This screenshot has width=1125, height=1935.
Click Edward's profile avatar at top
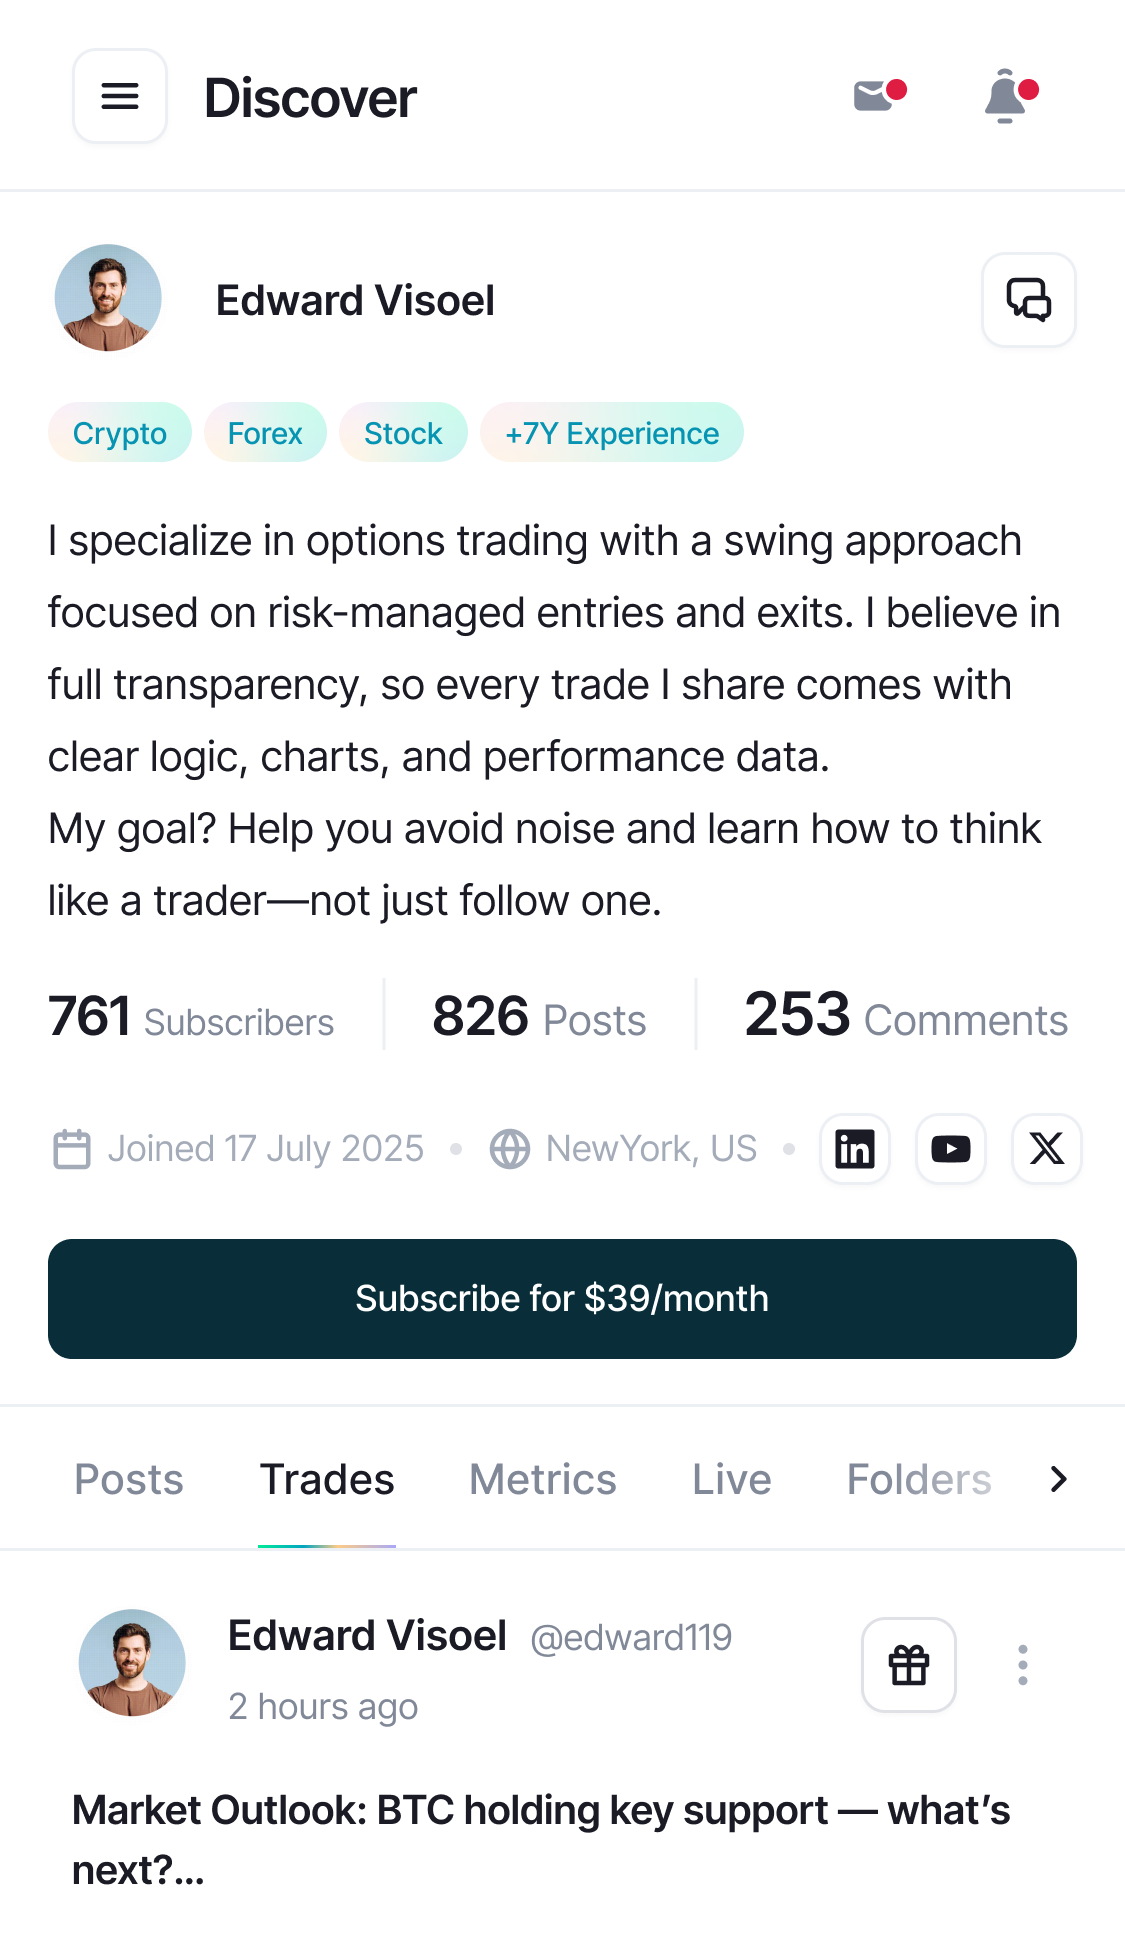(108, 298)
